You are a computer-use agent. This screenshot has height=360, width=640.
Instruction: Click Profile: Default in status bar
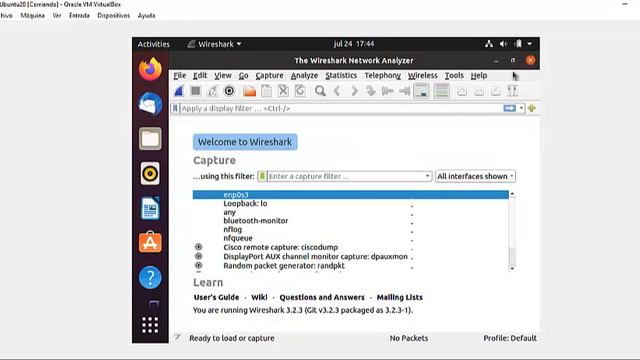click(510, 338)
